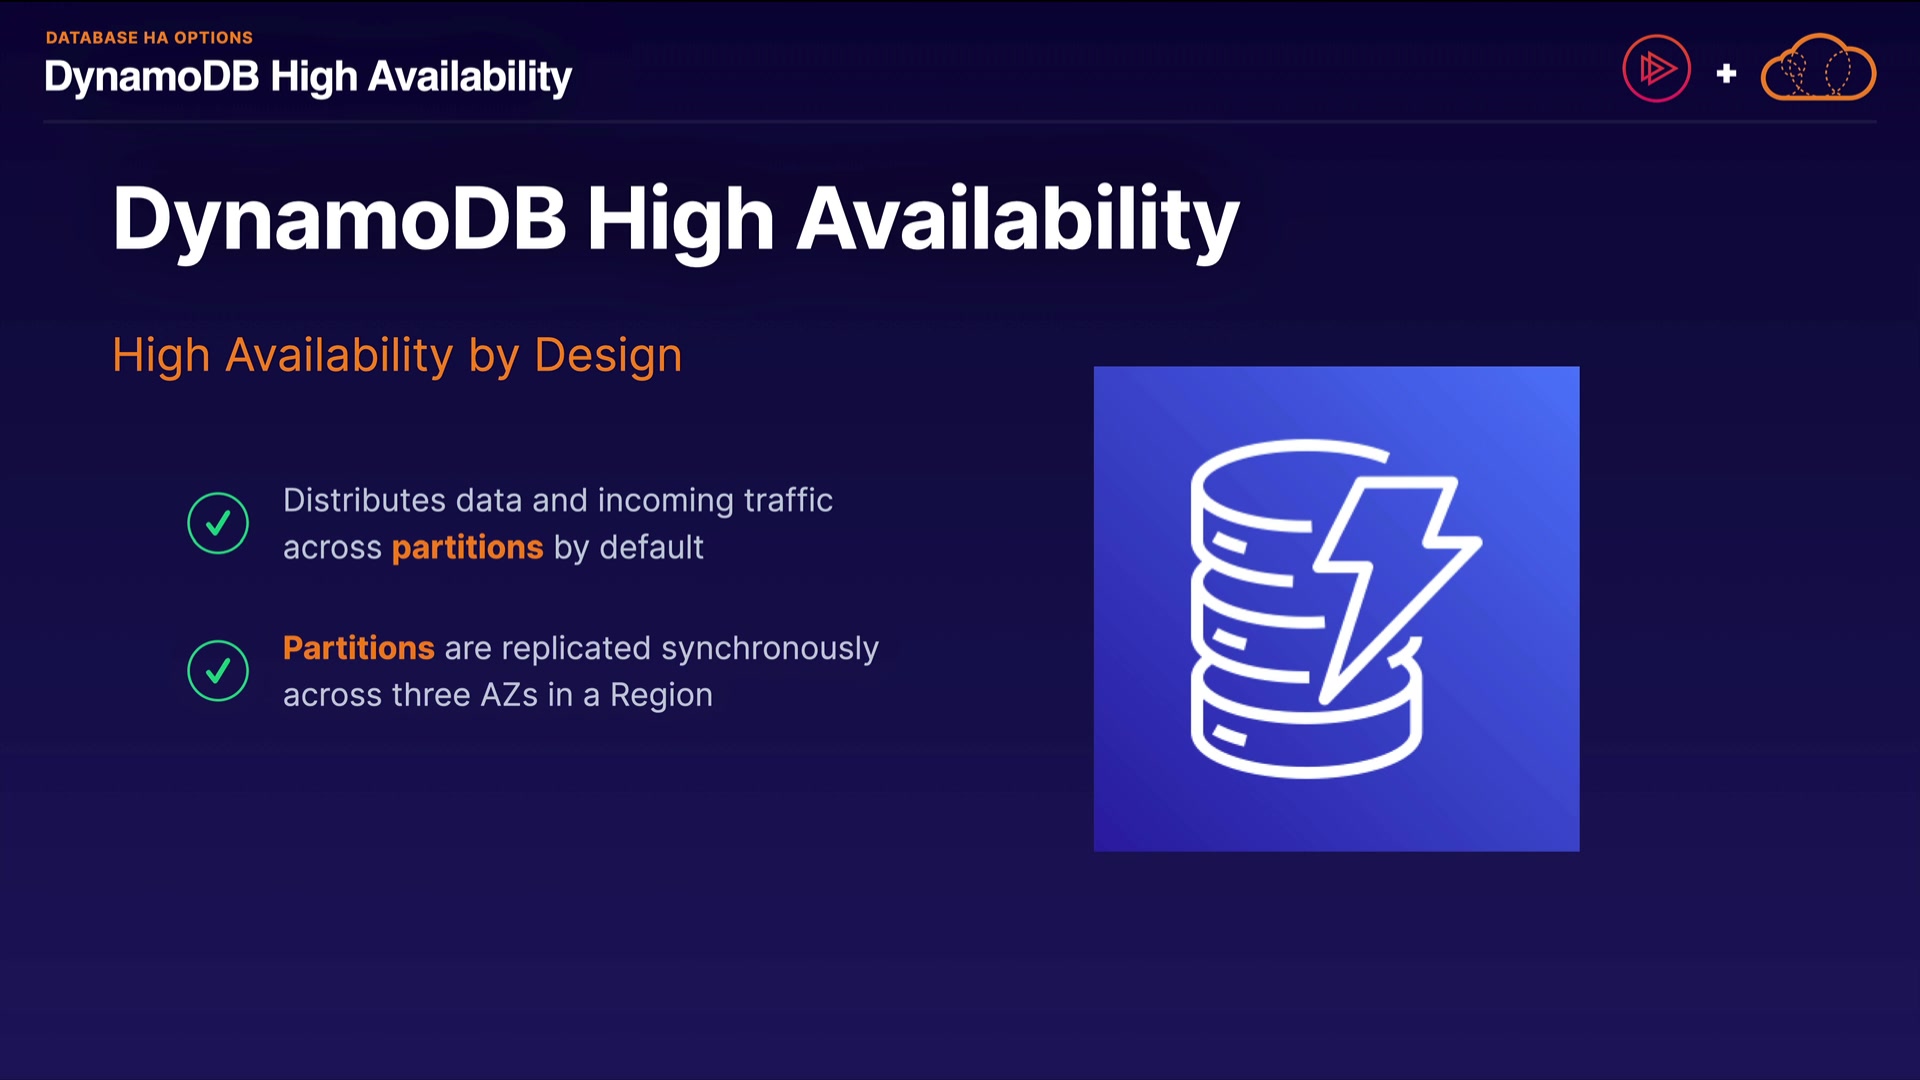
Task: Click the large 'DynamoDB High Availability' heading
Action: click(675, 219)
